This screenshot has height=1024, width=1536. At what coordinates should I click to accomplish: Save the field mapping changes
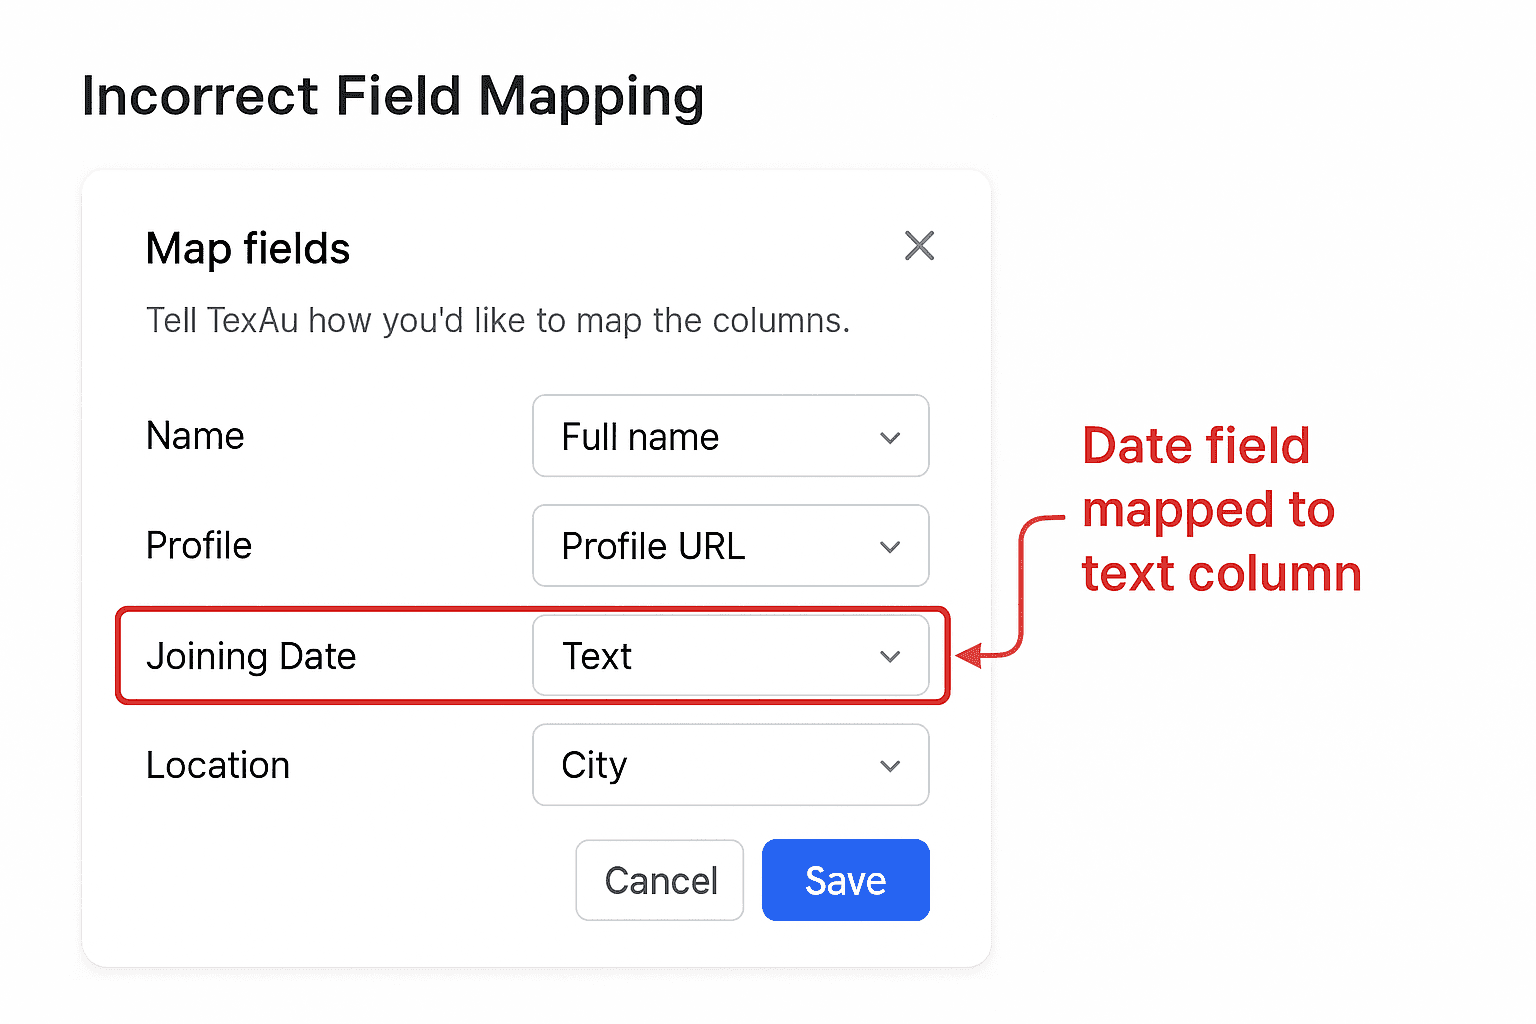pyautogui.click(x=845, y=880)
